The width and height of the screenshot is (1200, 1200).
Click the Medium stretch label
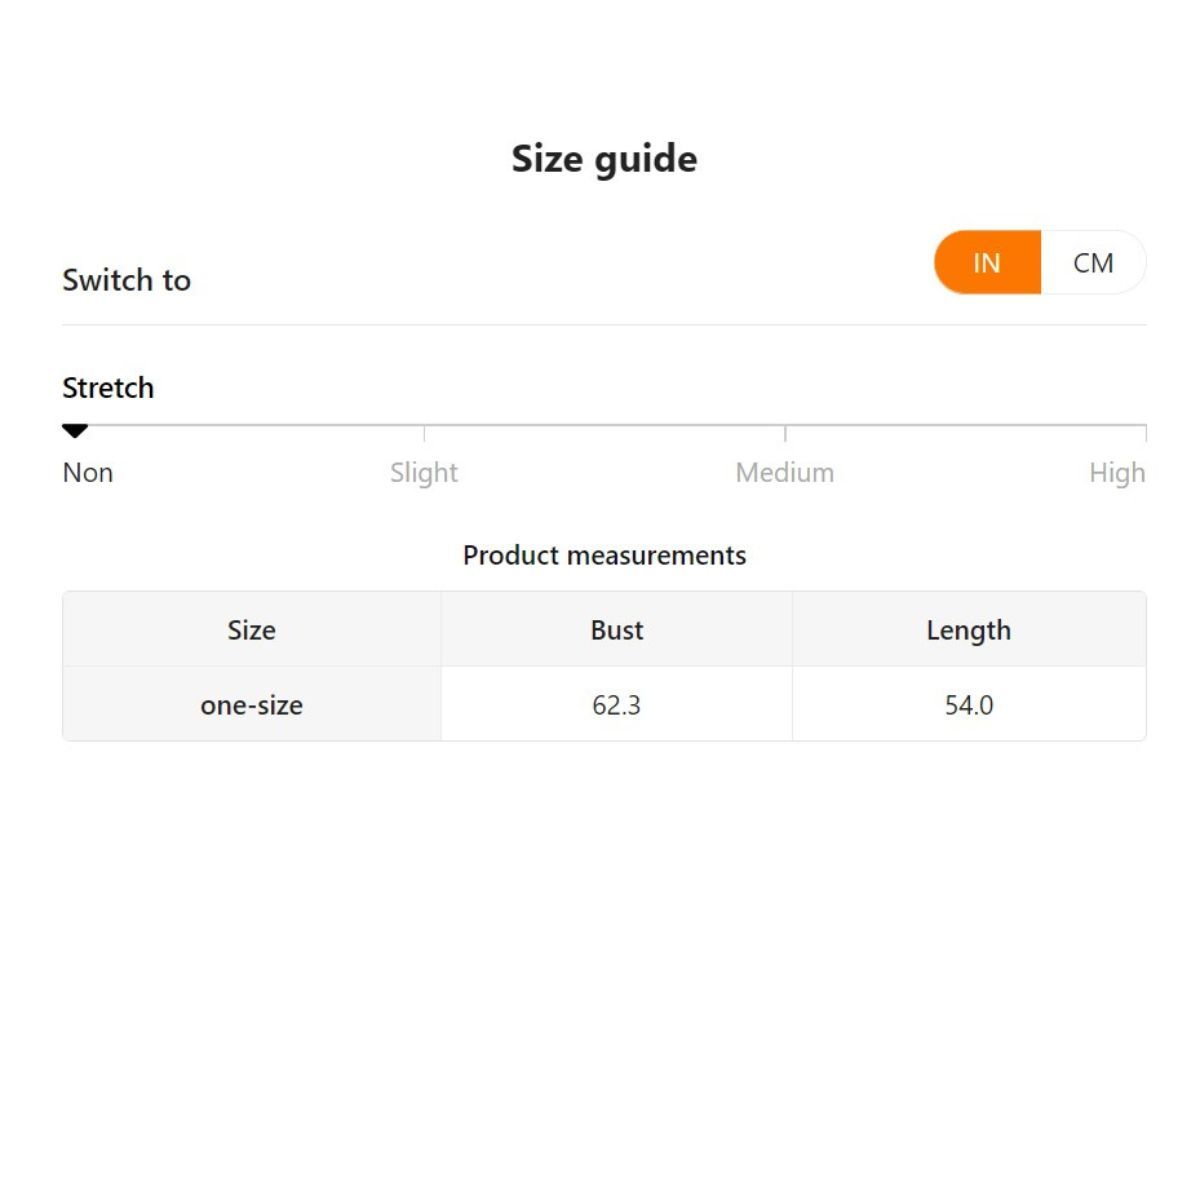(x=785, y=473)
